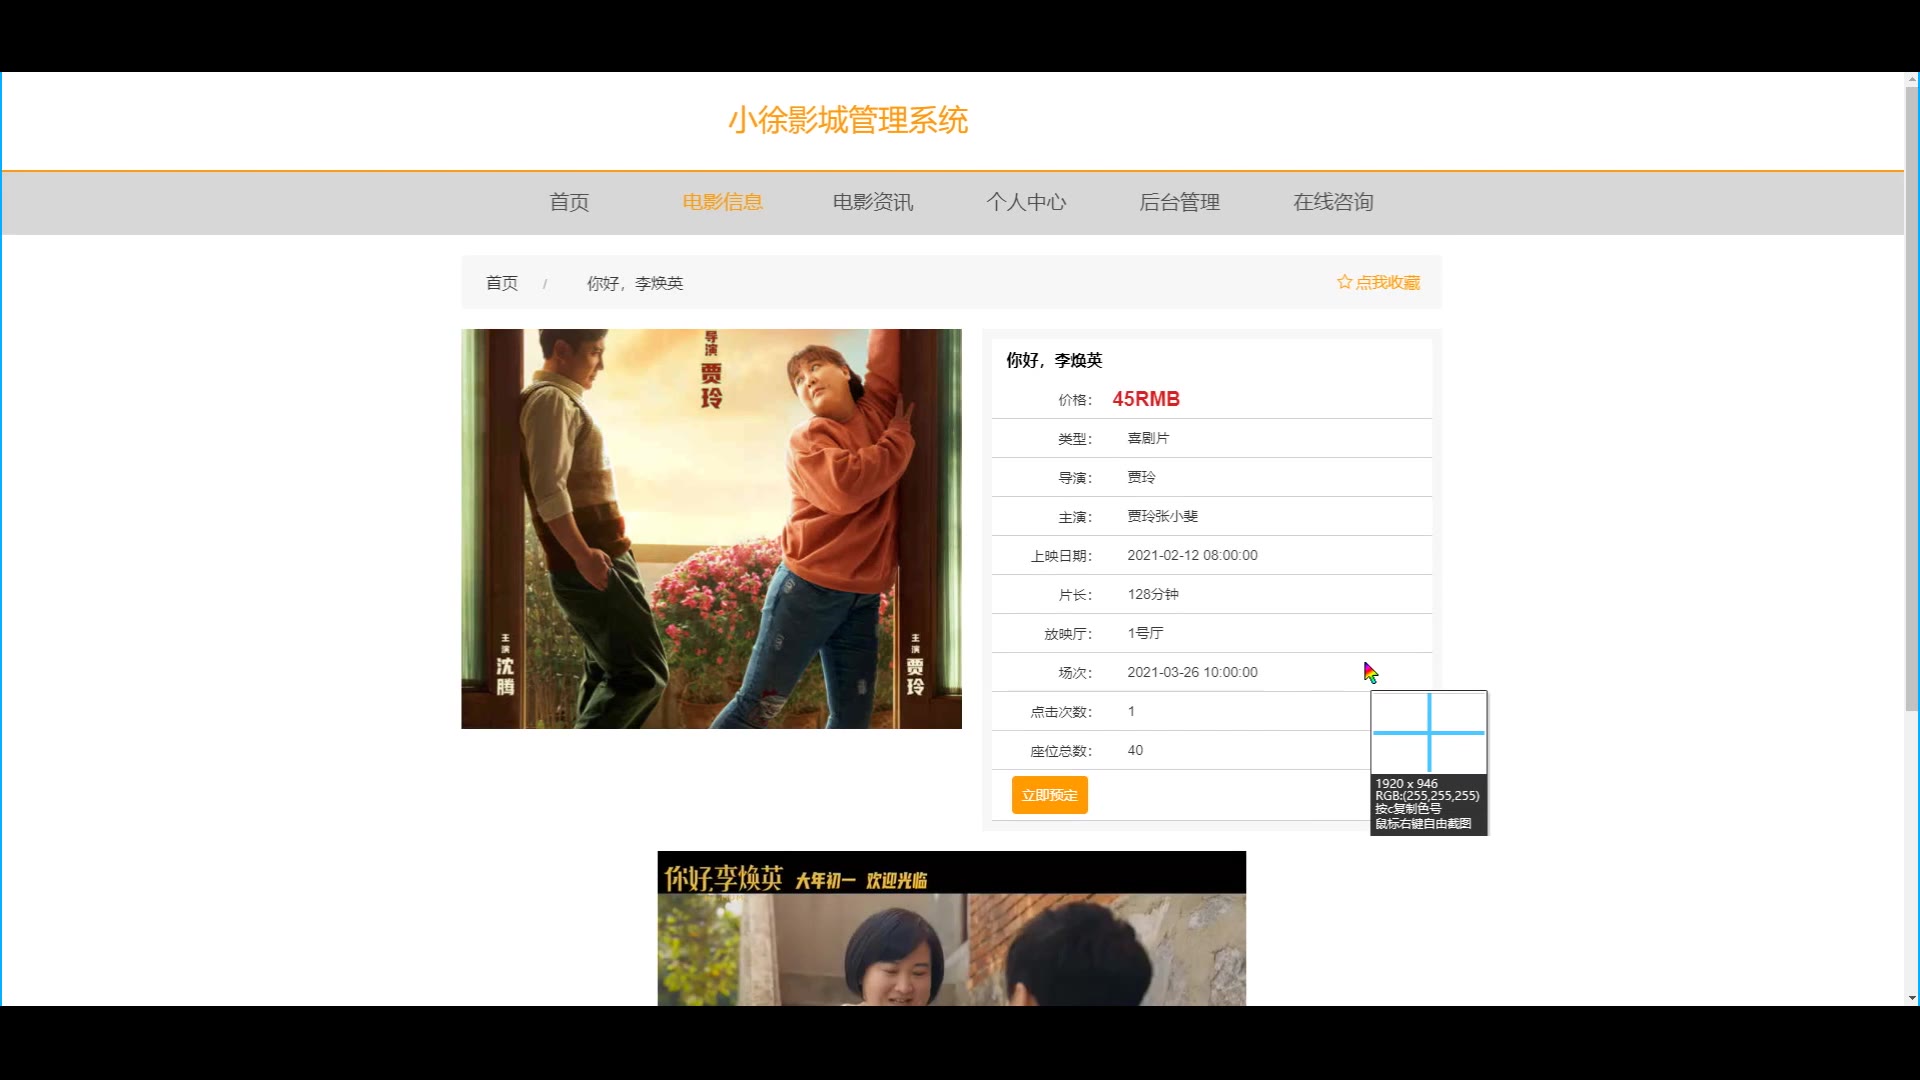Open the 首页 navigation tab
Viewport: 1920px width, 1080px height.
tap(569, 202)
